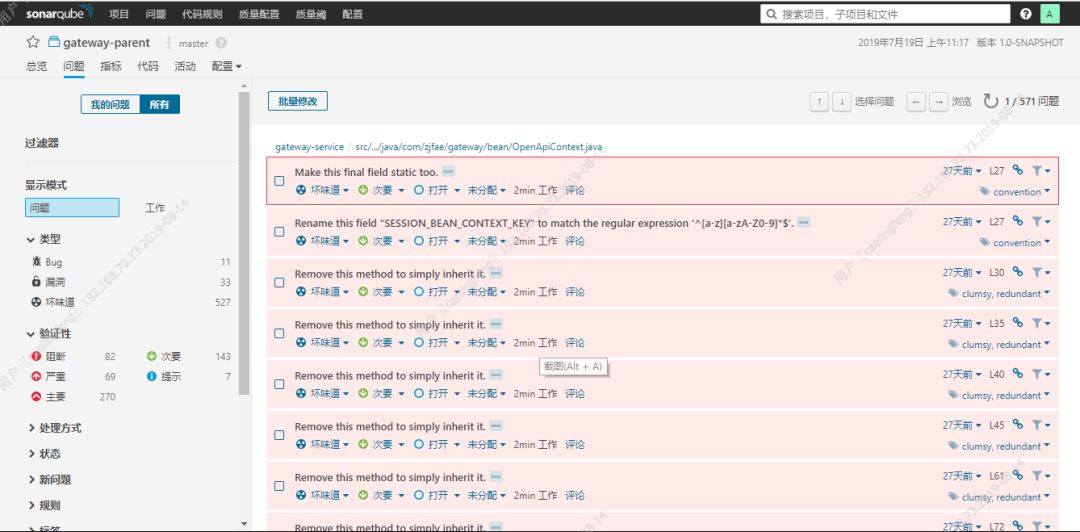Open the gateway-service breadcrumb link

coord(309,147)
